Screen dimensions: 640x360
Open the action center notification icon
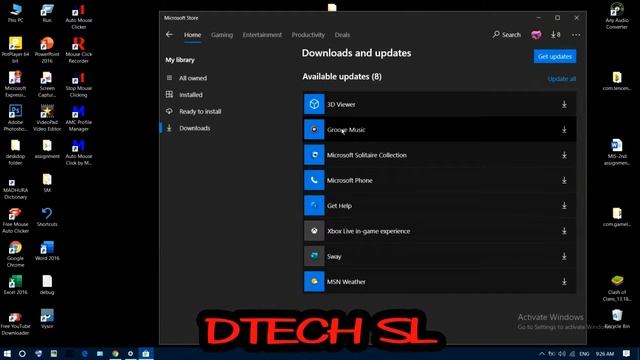click(x=627, y=353)
